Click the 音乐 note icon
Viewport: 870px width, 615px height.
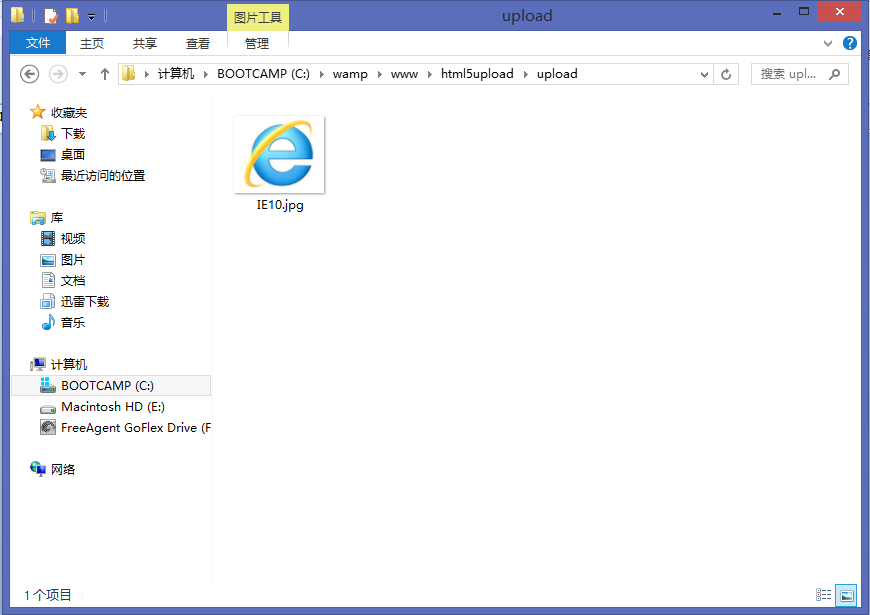[x=48, y=322]
